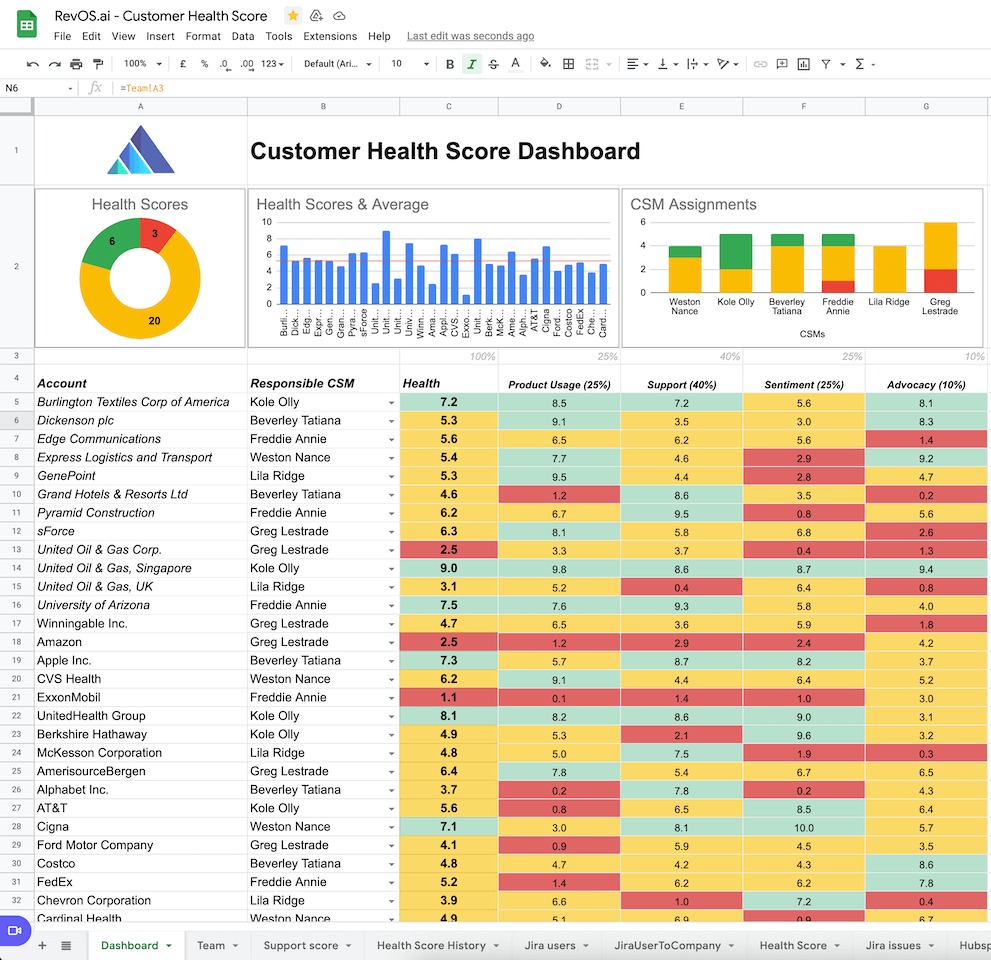991x960 pixels.
Task: Click the formula bar input field
Action: click(x=500, y=88)
